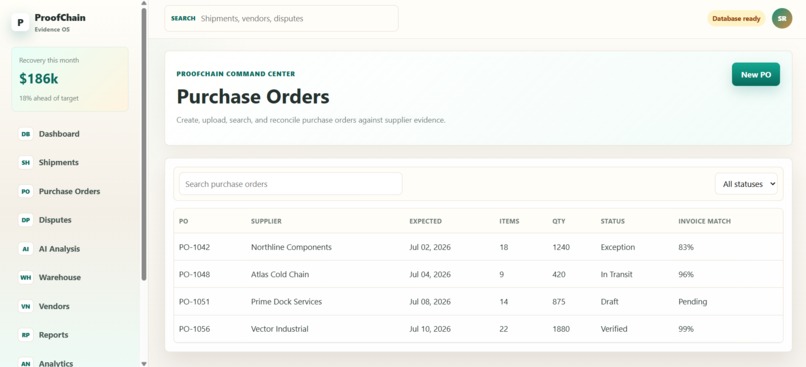Image resolution: width=806 pixels, height=367 pixels.
Task: Click the 96% invoice match value
Action: (686, 274)
